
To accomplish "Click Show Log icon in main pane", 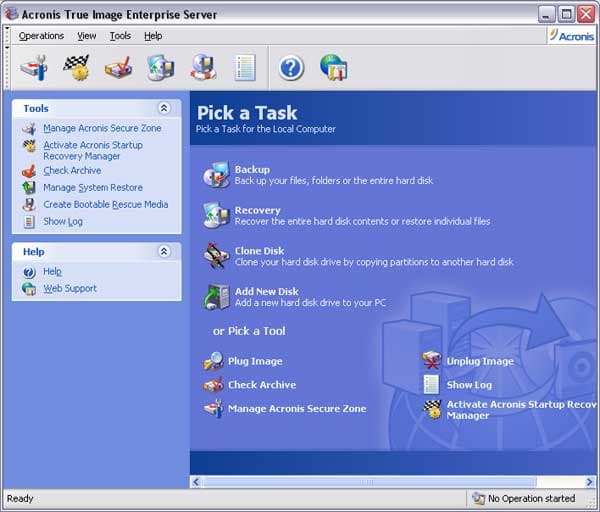I will pos(432,385).
